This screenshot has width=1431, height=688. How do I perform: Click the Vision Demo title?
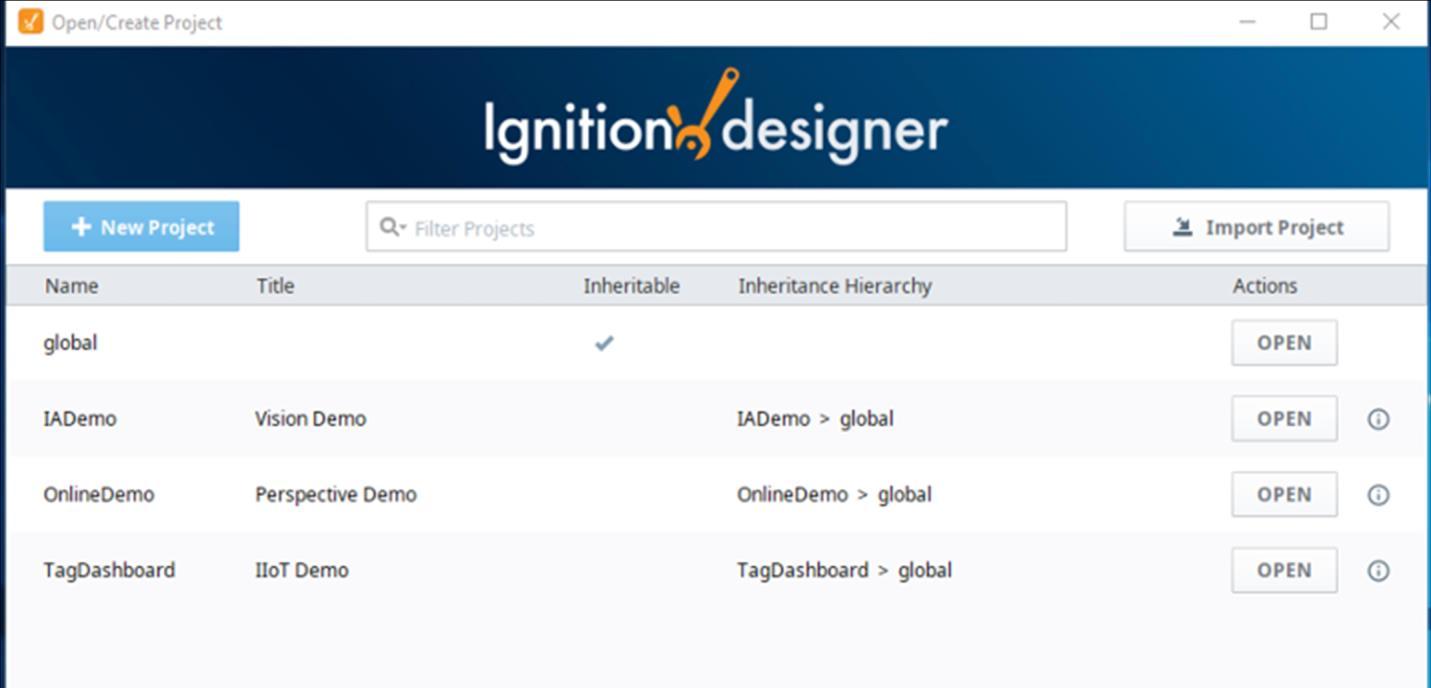point(310,419)
